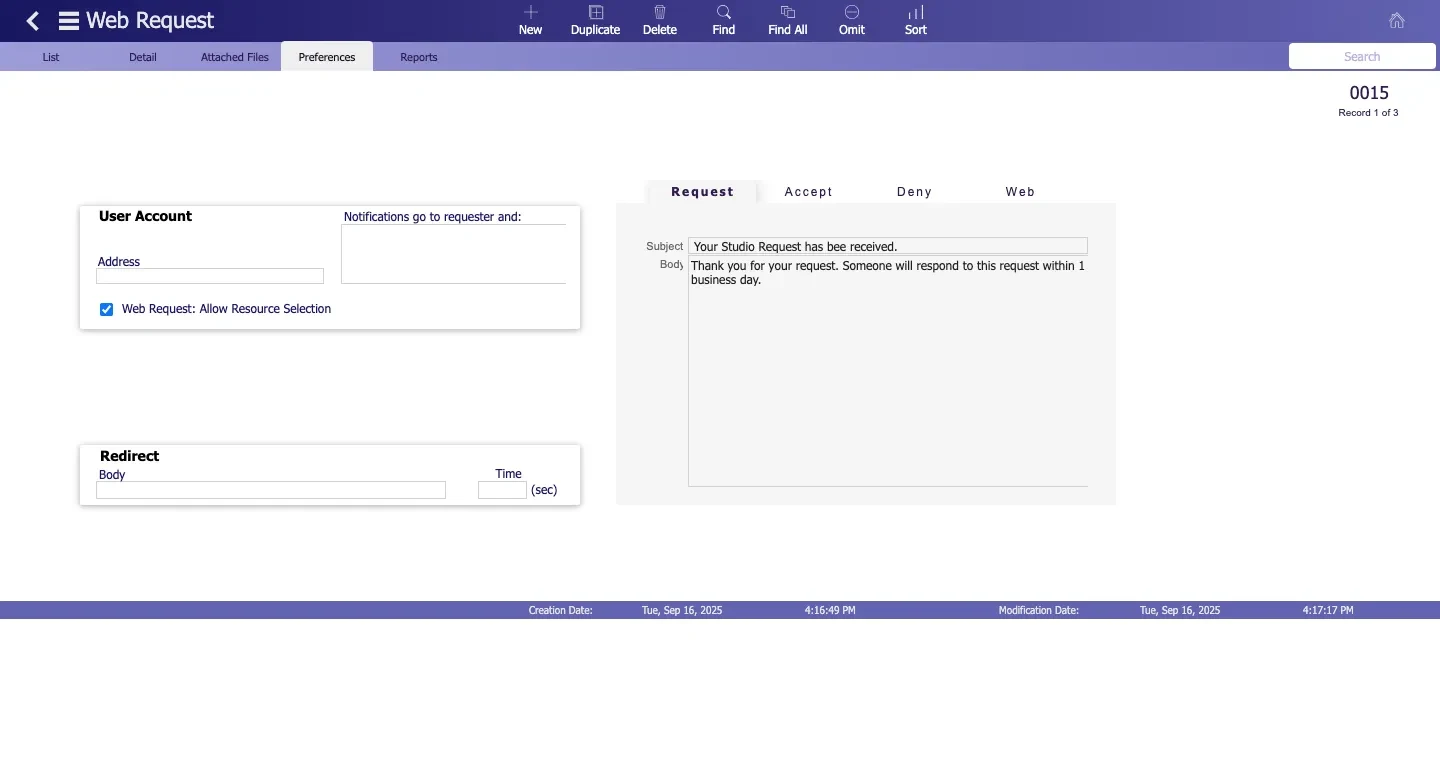Switch to the Deny message tab
This screenshot has width=1440, height=778.
(x=915, y=191)
